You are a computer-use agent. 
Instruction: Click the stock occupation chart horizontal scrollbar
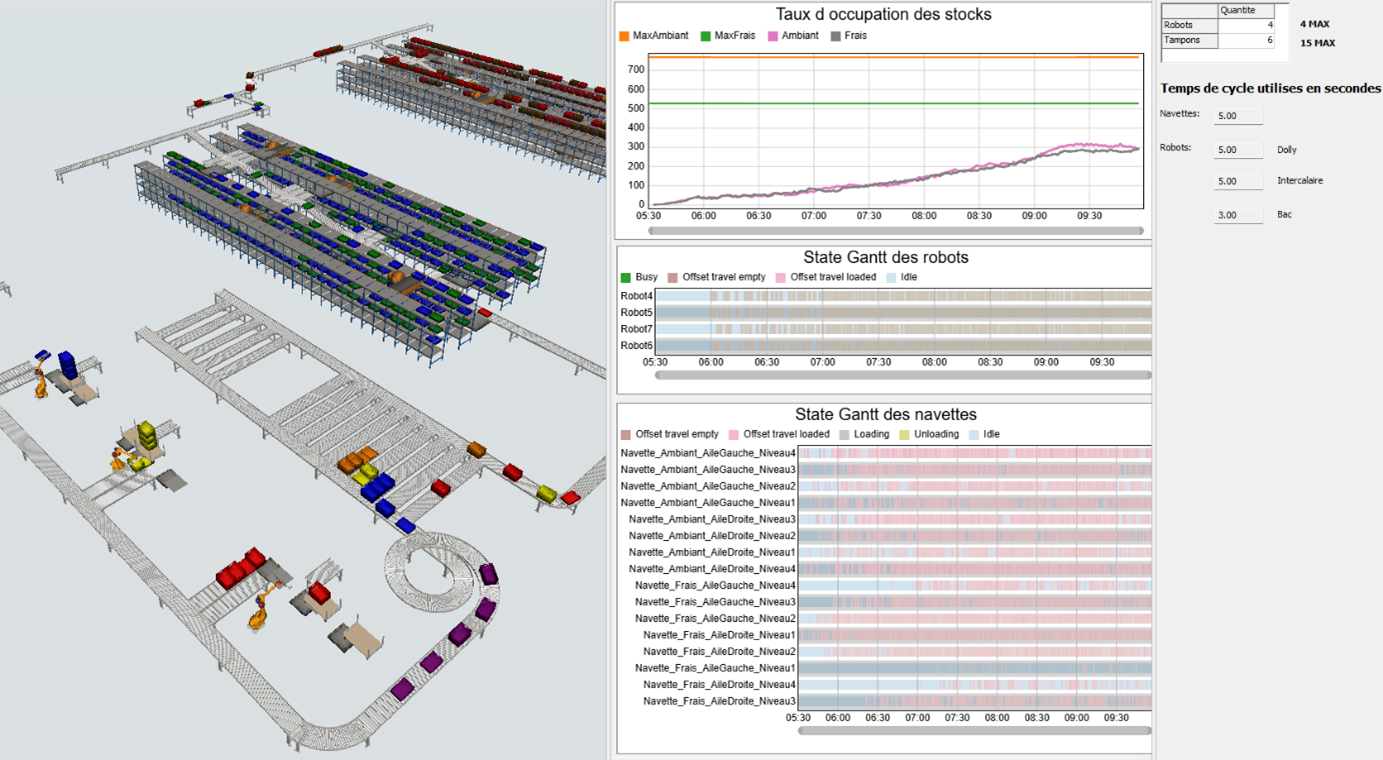(x=896, y=231)
